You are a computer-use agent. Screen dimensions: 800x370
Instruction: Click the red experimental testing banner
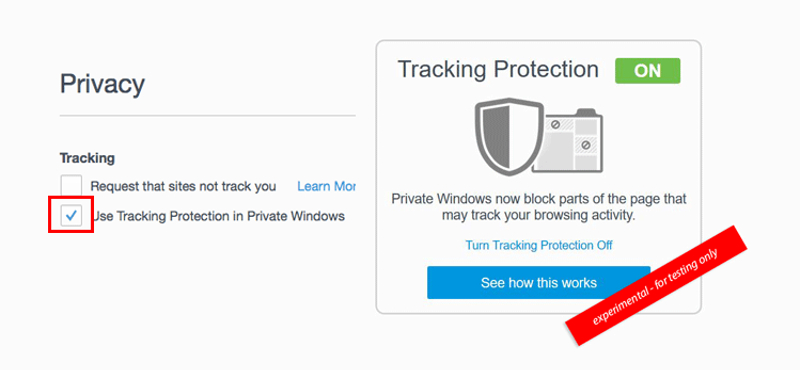click(x=656, y=286)
